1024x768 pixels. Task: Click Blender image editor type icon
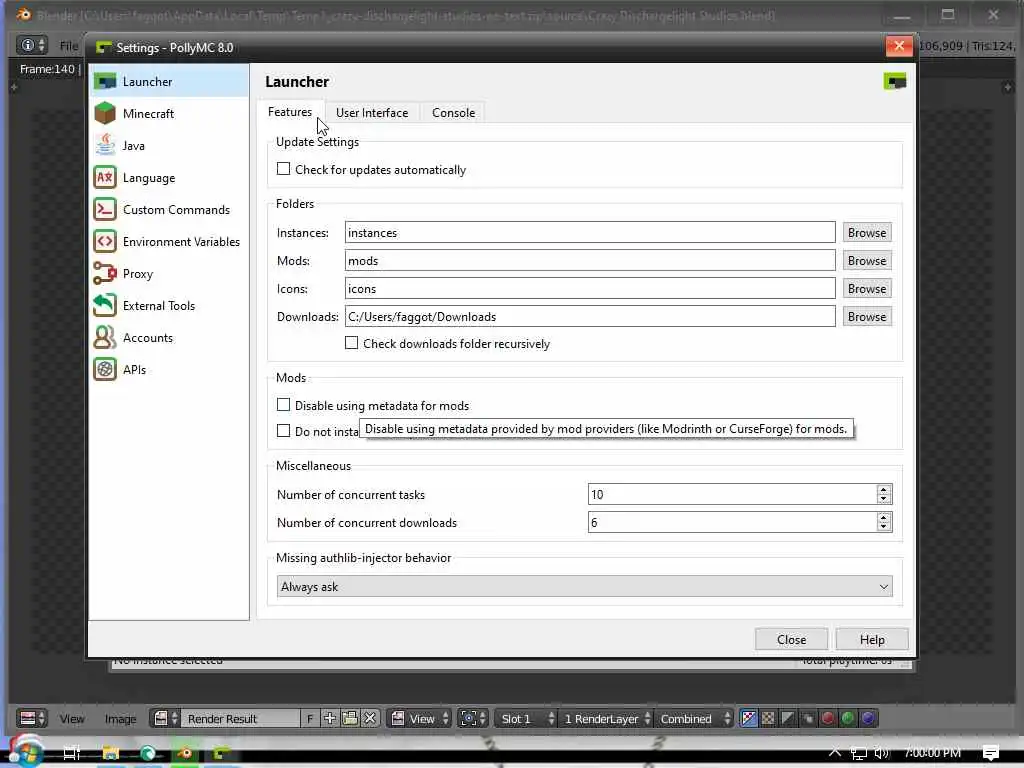coord(31,718)
